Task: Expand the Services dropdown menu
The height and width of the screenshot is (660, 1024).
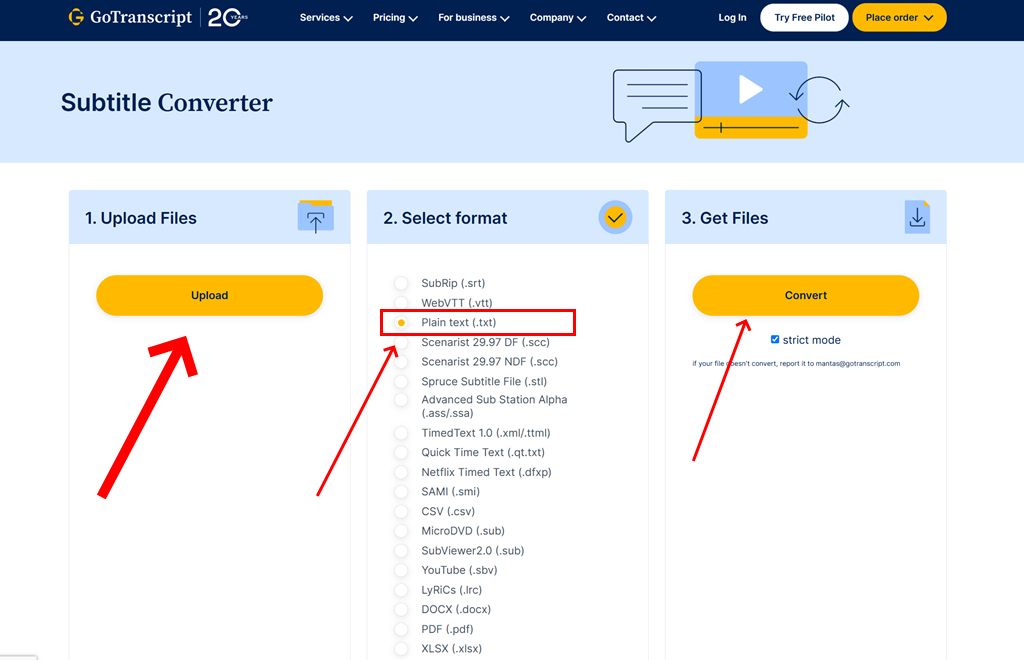Action: pyautogui.click(x=326, y=18)
